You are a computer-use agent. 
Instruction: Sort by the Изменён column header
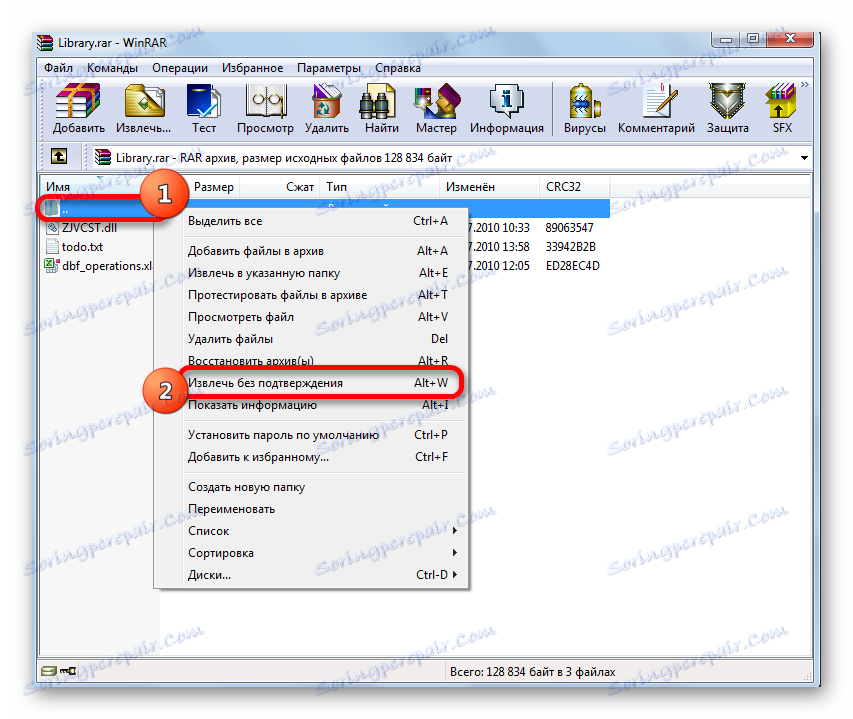[x=470, y=187]
